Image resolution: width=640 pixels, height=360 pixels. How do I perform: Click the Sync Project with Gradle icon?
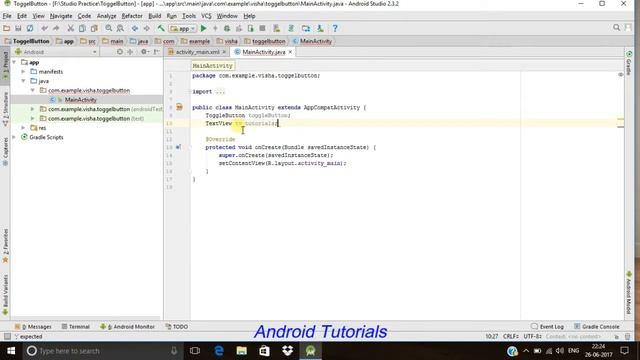(x=291, y=28)
